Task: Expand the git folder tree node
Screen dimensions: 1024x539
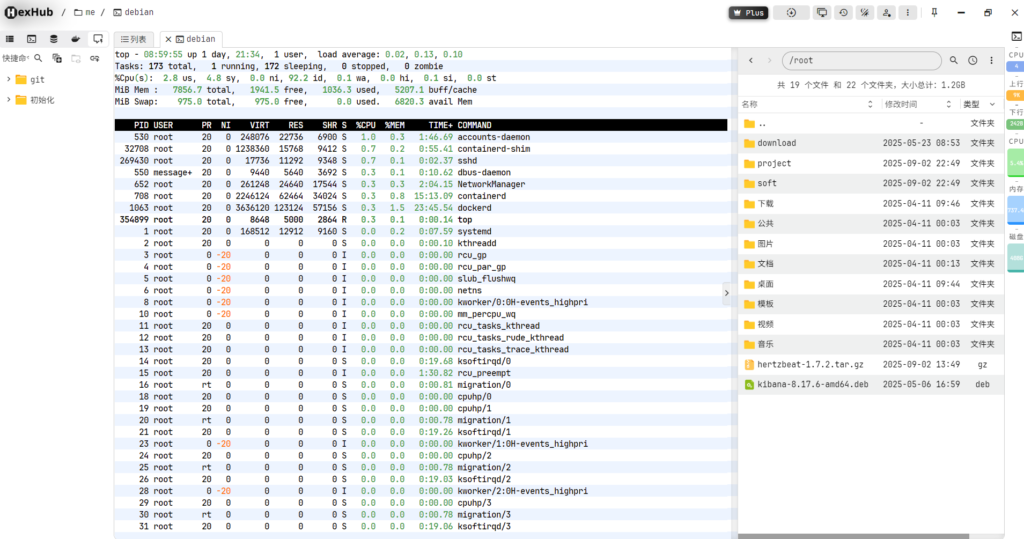Action: pos(9,79)
